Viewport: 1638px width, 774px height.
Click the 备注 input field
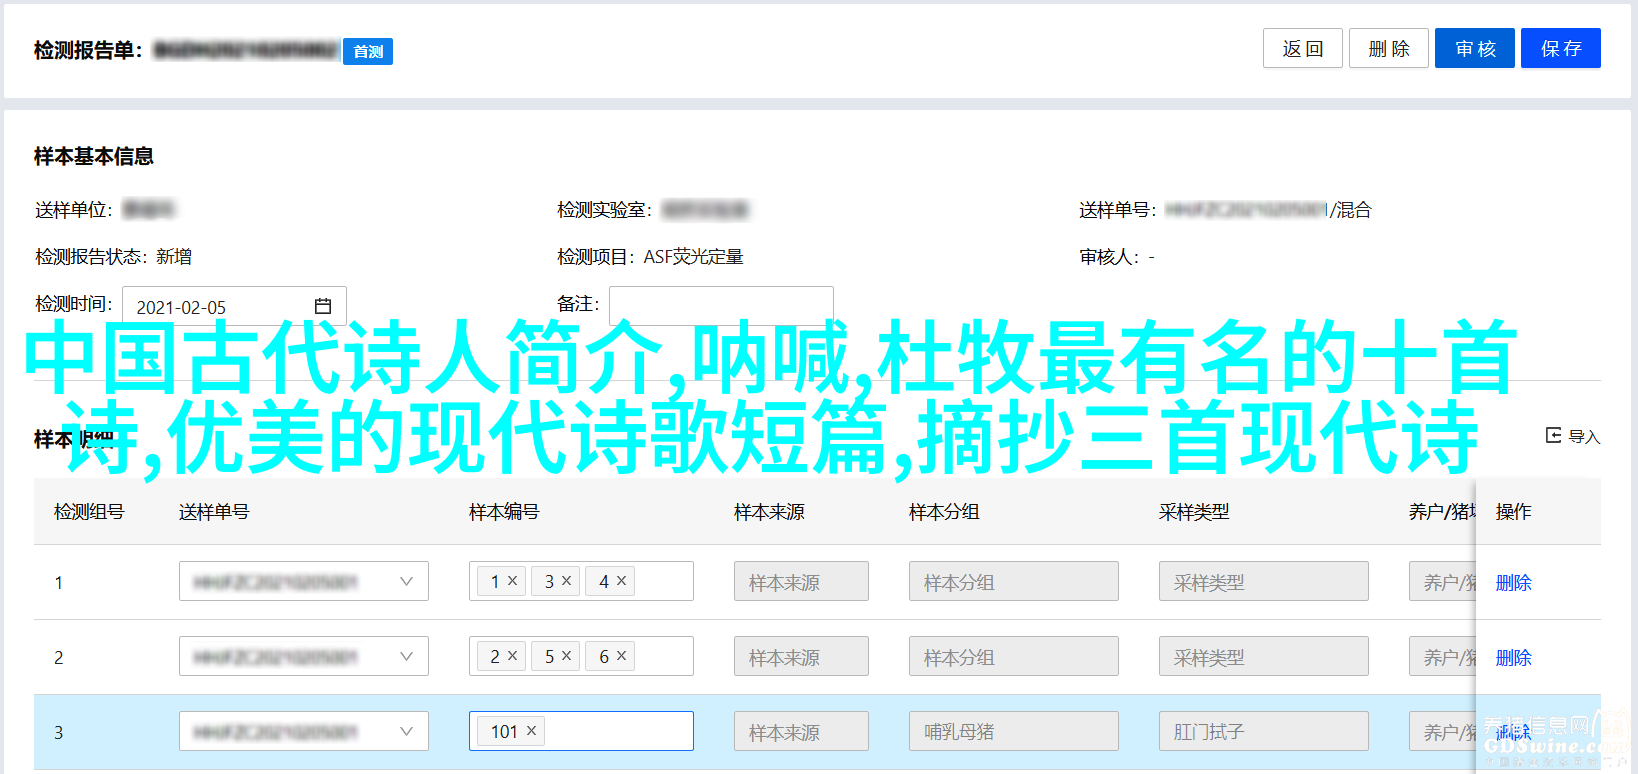721,305
